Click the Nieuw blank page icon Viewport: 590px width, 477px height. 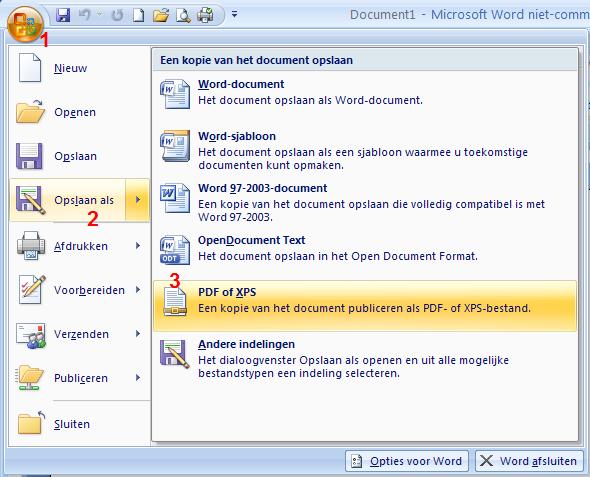click(30, 68)
